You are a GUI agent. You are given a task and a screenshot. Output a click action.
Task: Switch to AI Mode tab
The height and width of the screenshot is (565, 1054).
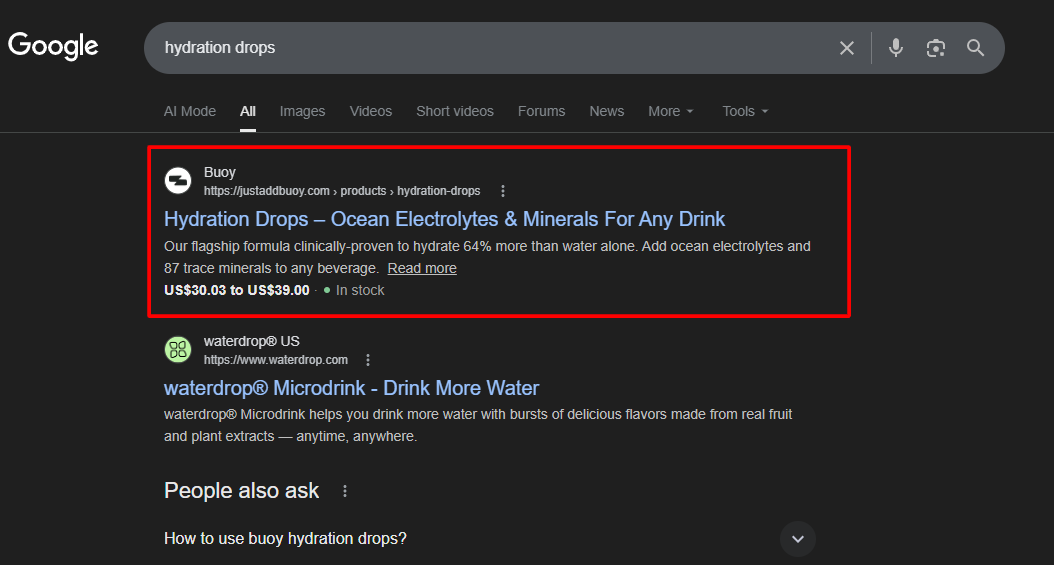(190, 111)
